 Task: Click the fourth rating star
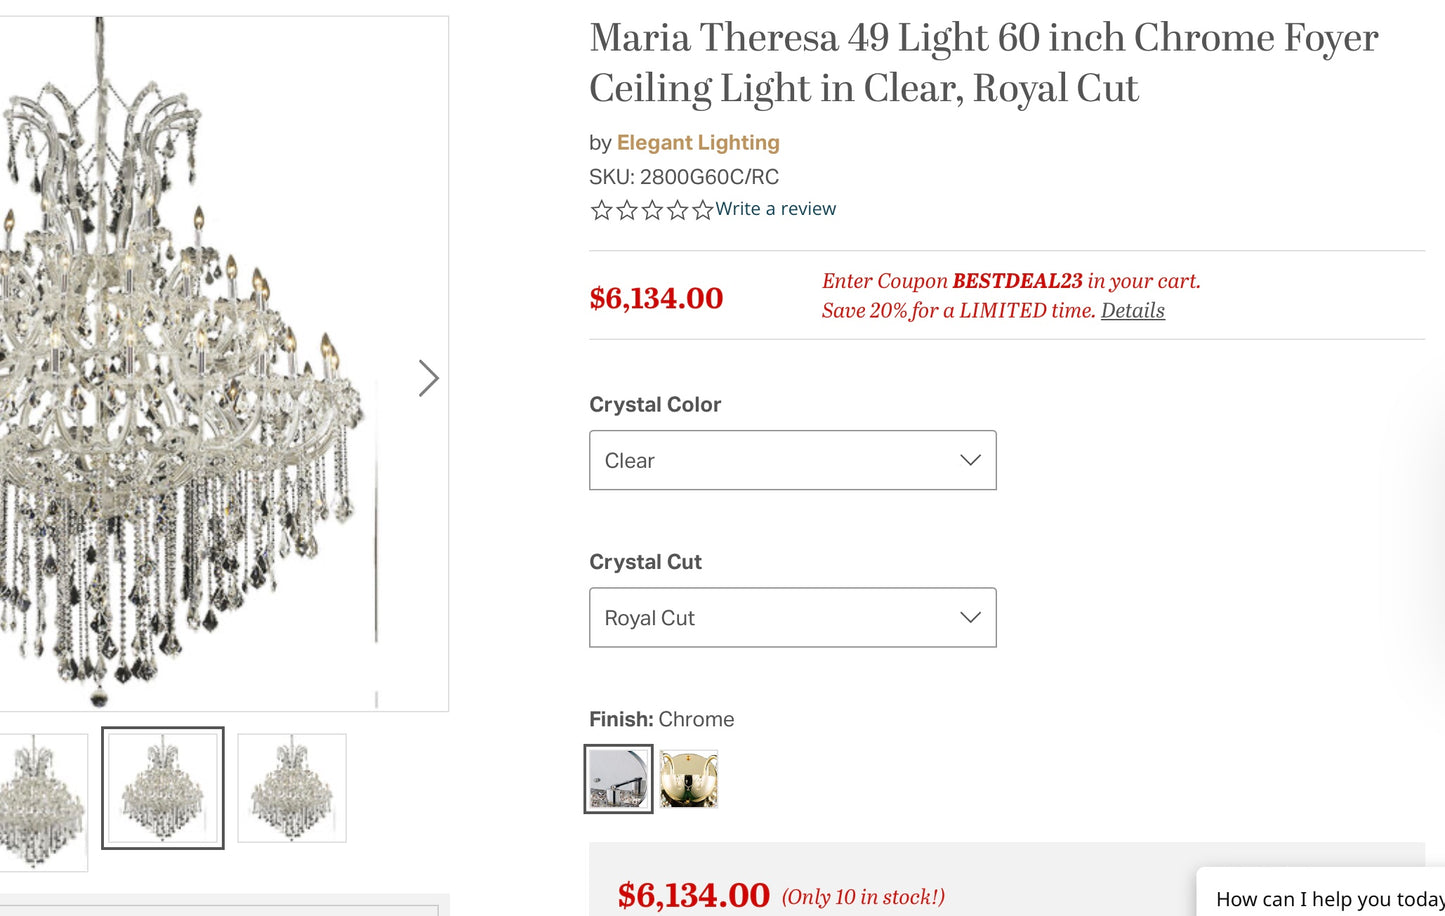point(676,210)
